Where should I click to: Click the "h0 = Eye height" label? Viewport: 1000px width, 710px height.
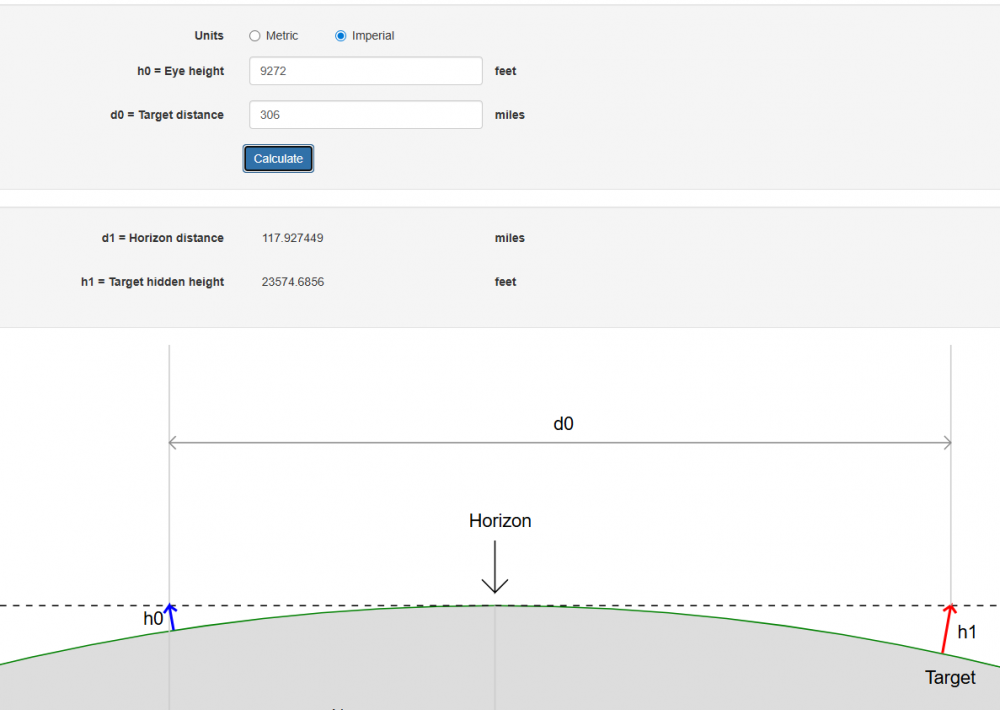[180, 72]
